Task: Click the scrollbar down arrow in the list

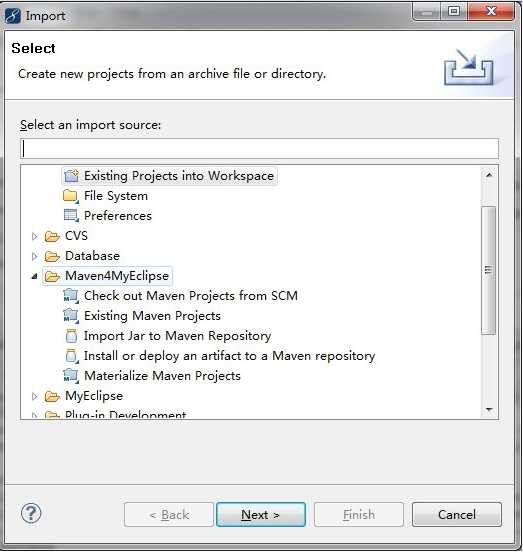Action: click(x=489, y=409)
